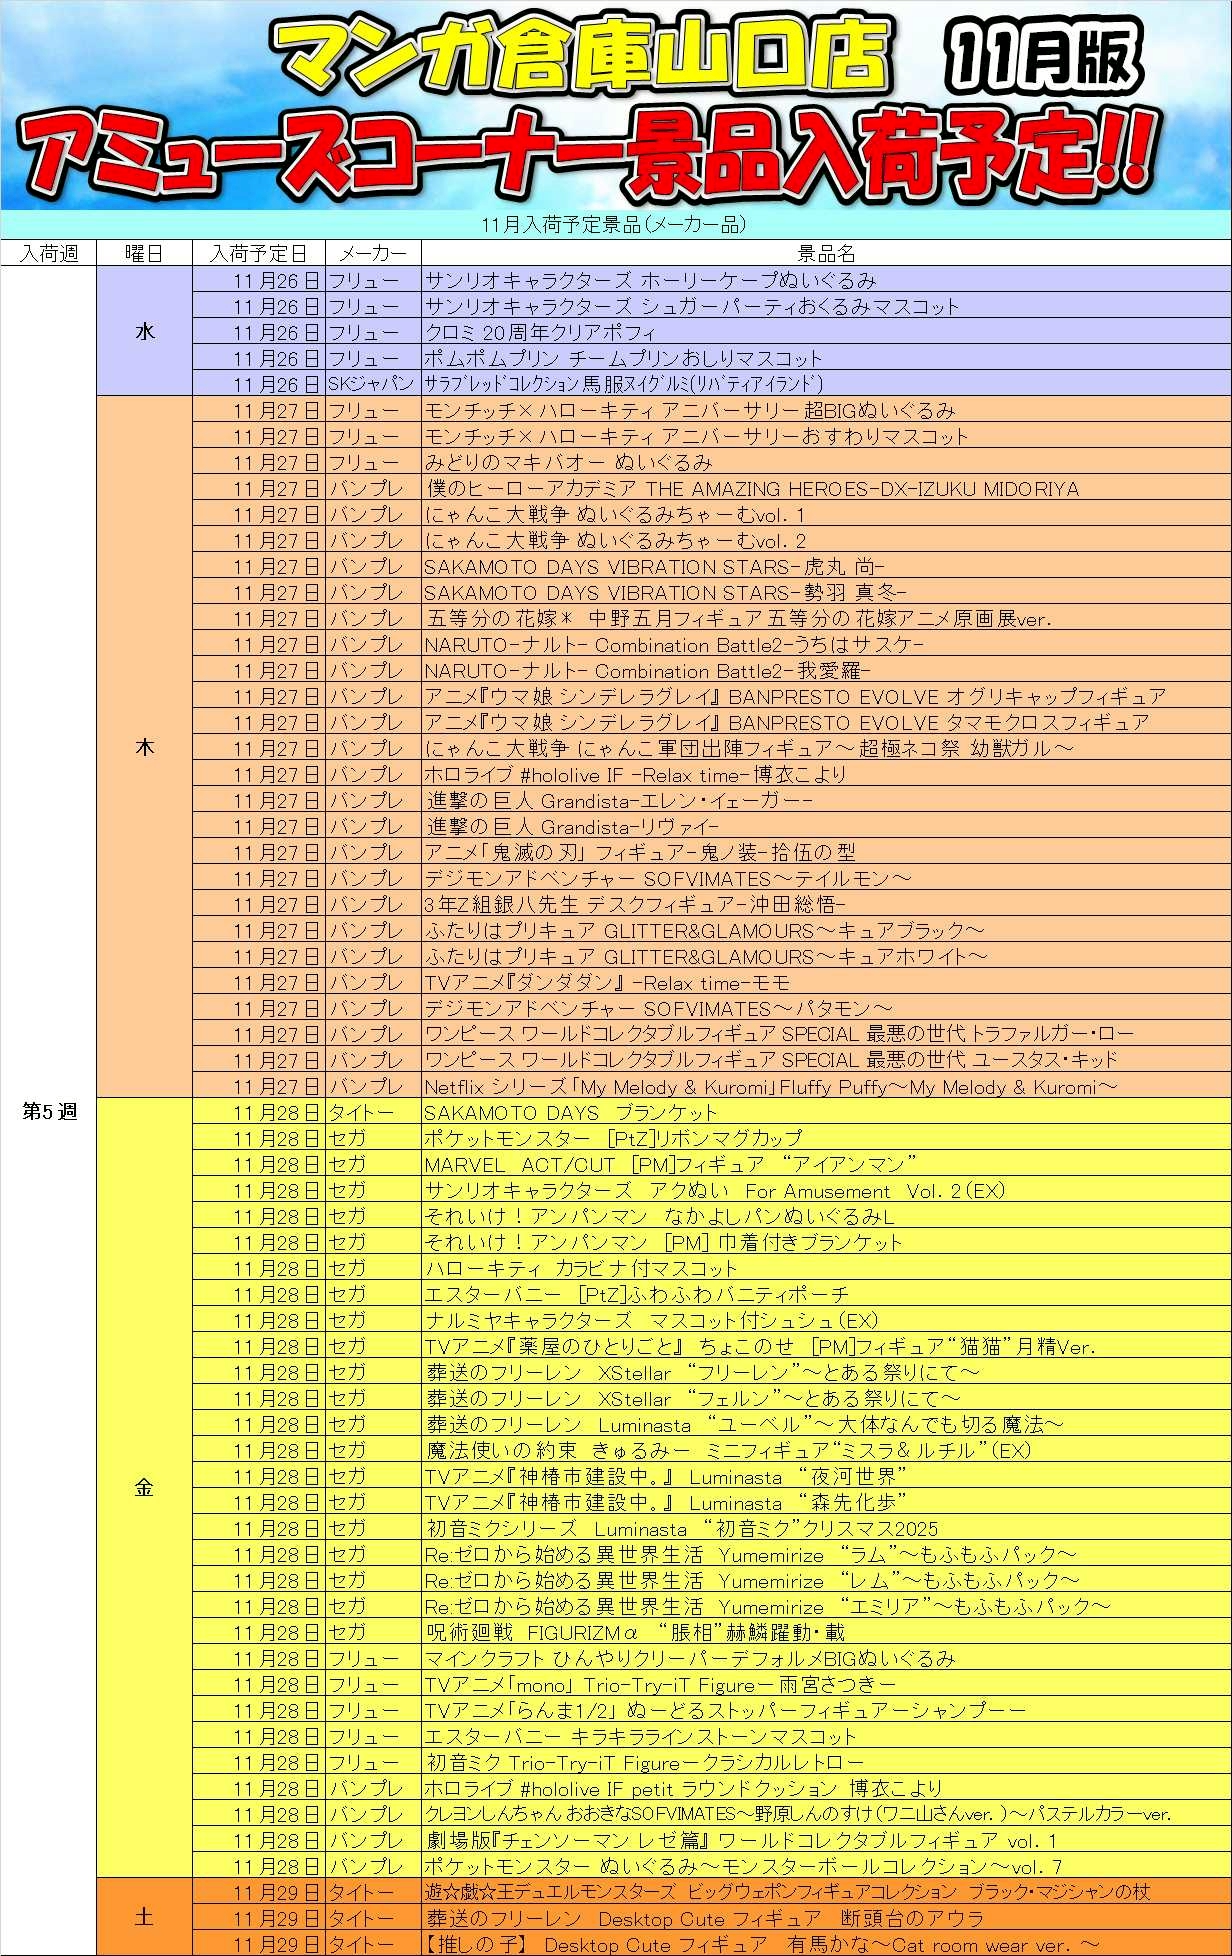Select the 曜日 column header
The width and height of the screenshot is (1232, 1956).
point(144,253)
